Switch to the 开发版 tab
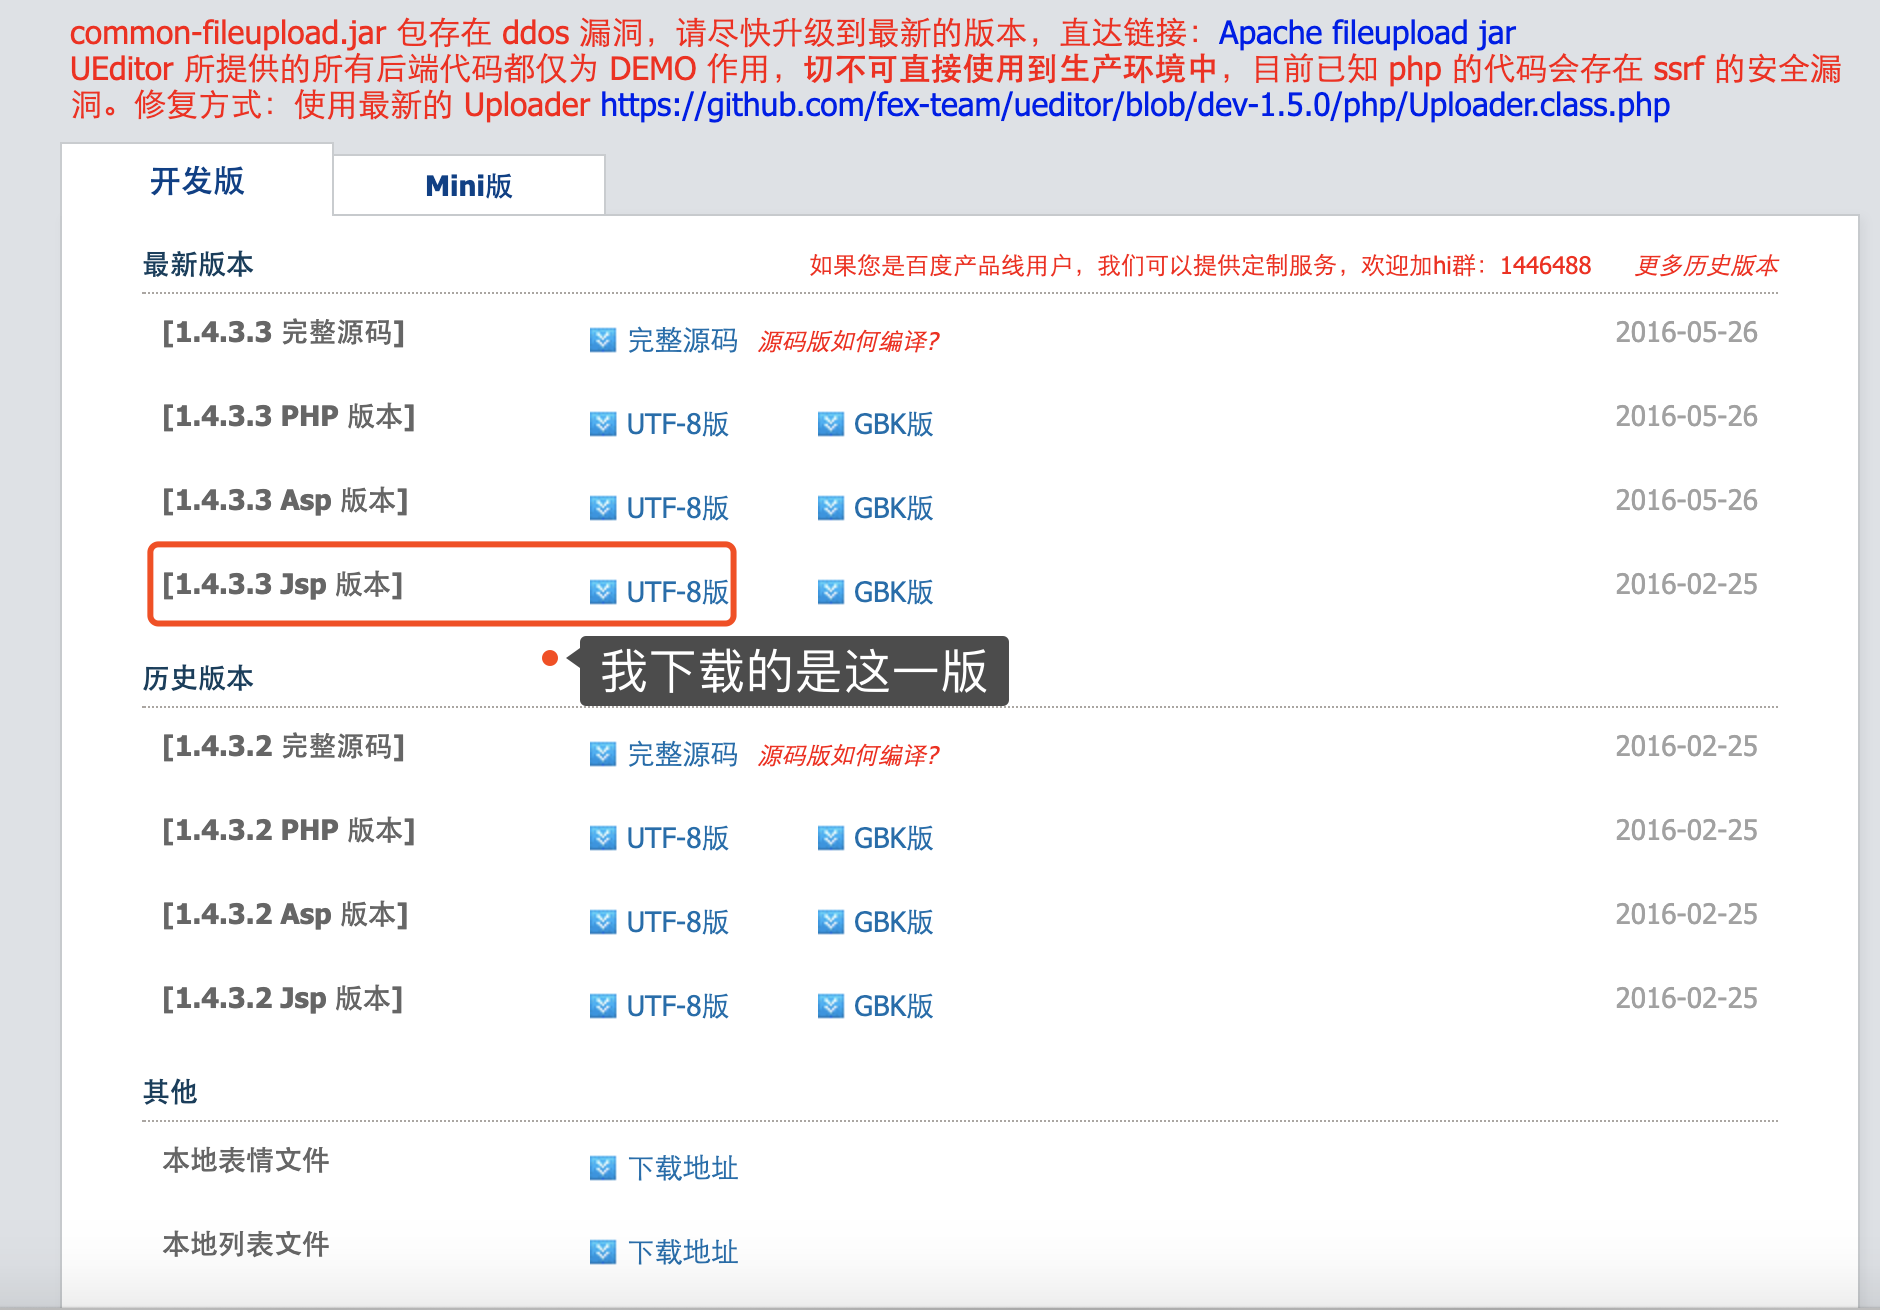 [x=197, y=181]
